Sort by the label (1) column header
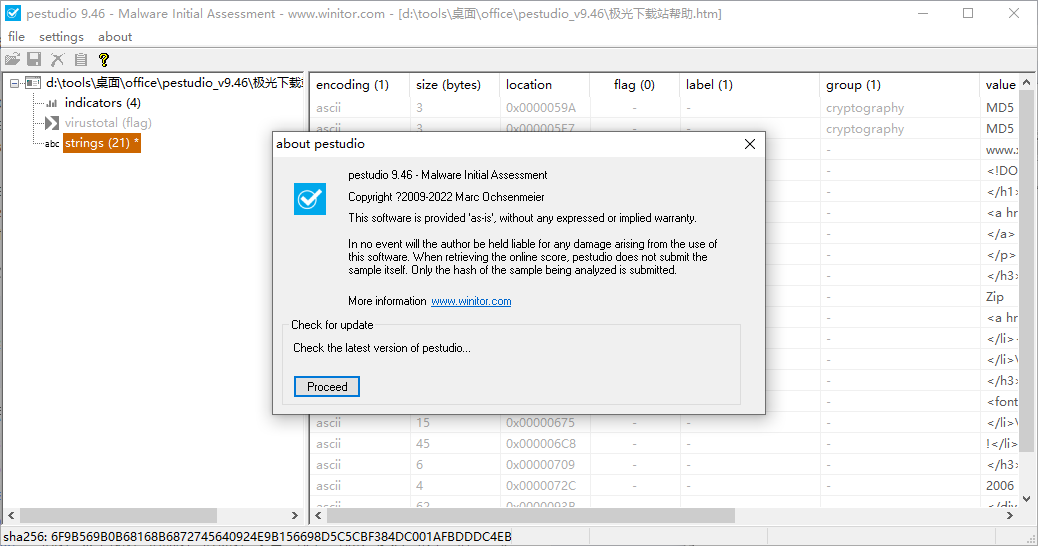The image size is (1038, 546). [x=749, y=85]
